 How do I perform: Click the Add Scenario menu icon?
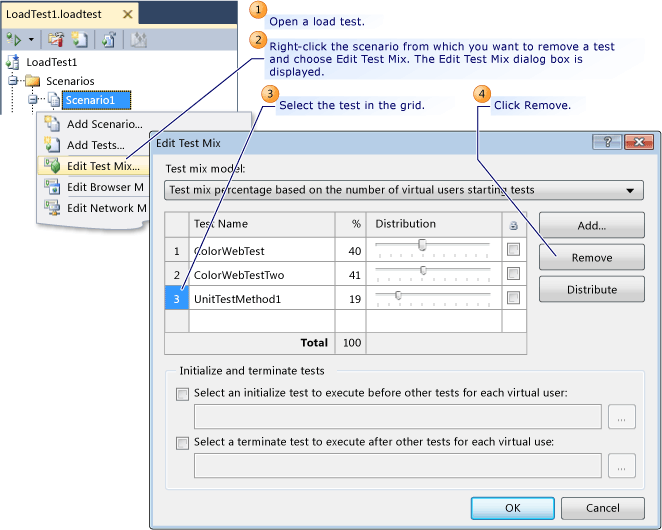pyautogui.click(x=52, y=123)
